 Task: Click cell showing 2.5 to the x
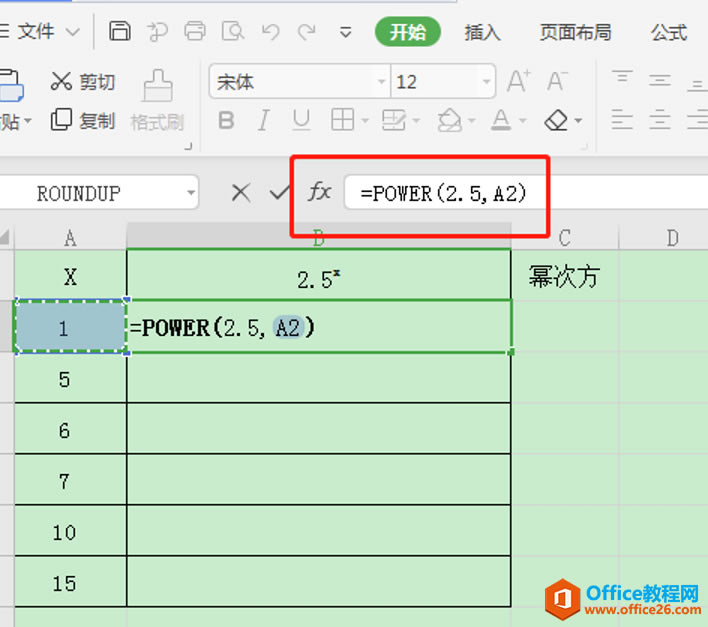coord(319,275)
